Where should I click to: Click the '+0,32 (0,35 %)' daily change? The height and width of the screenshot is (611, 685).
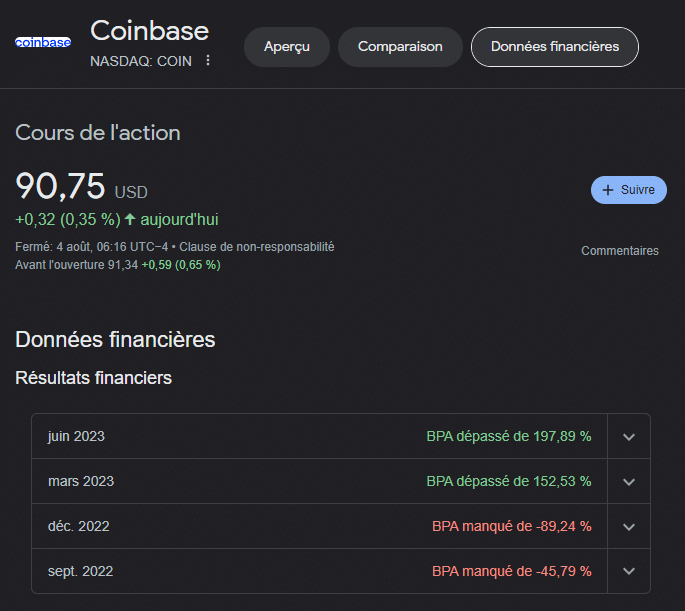click(x=68, y=219)
